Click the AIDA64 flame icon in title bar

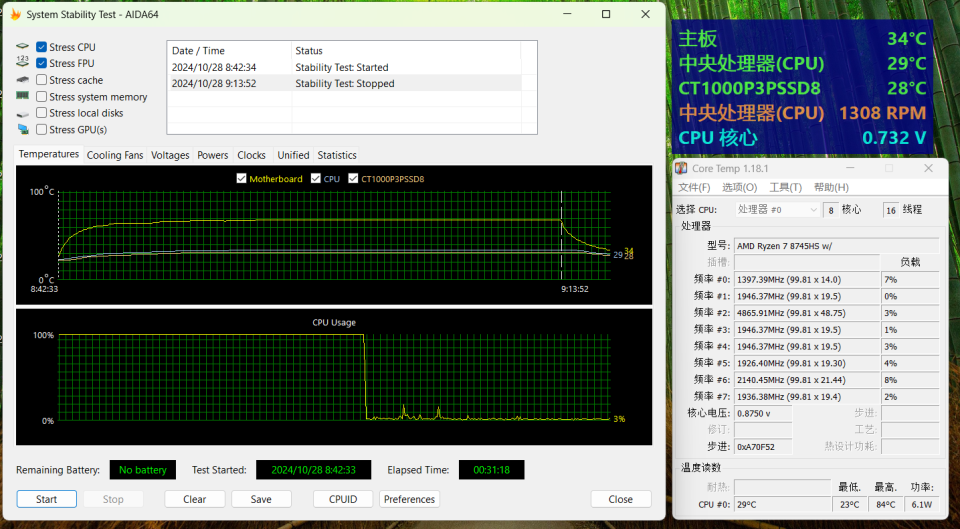15,14
